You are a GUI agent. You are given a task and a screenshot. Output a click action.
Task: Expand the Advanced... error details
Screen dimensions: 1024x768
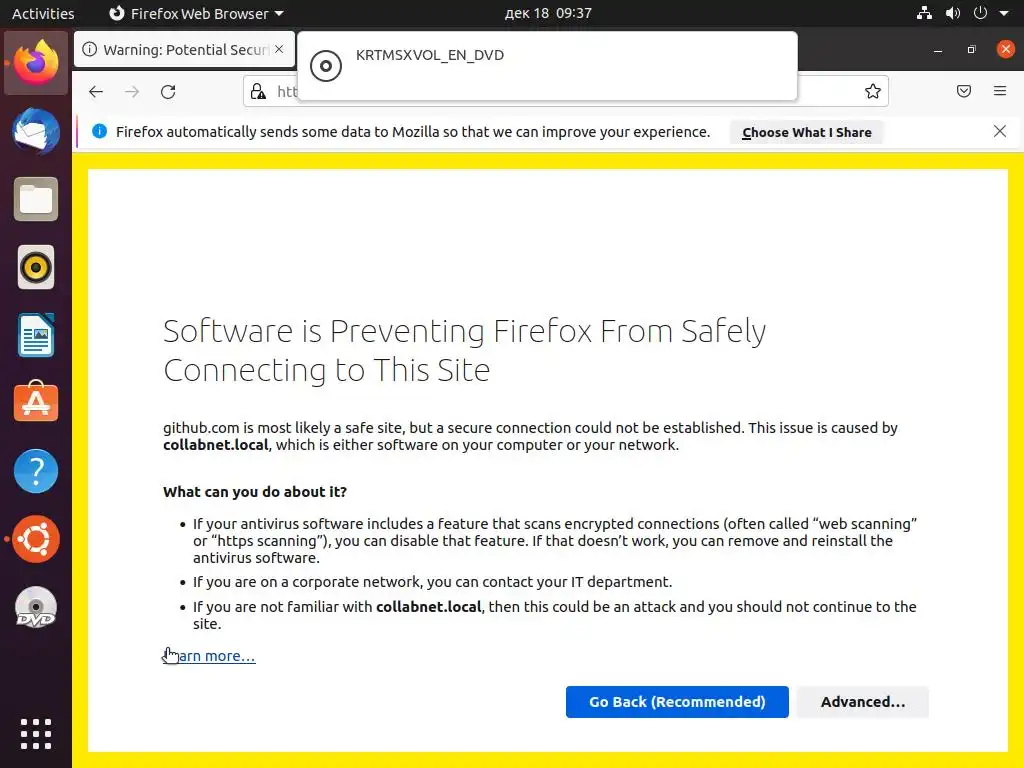point(862,702)
